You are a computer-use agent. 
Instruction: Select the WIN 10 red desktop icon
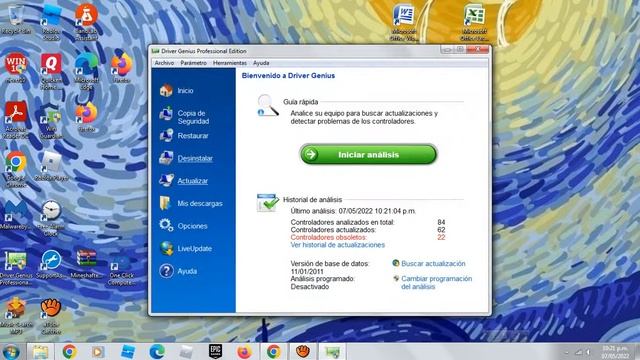point(16,69)
